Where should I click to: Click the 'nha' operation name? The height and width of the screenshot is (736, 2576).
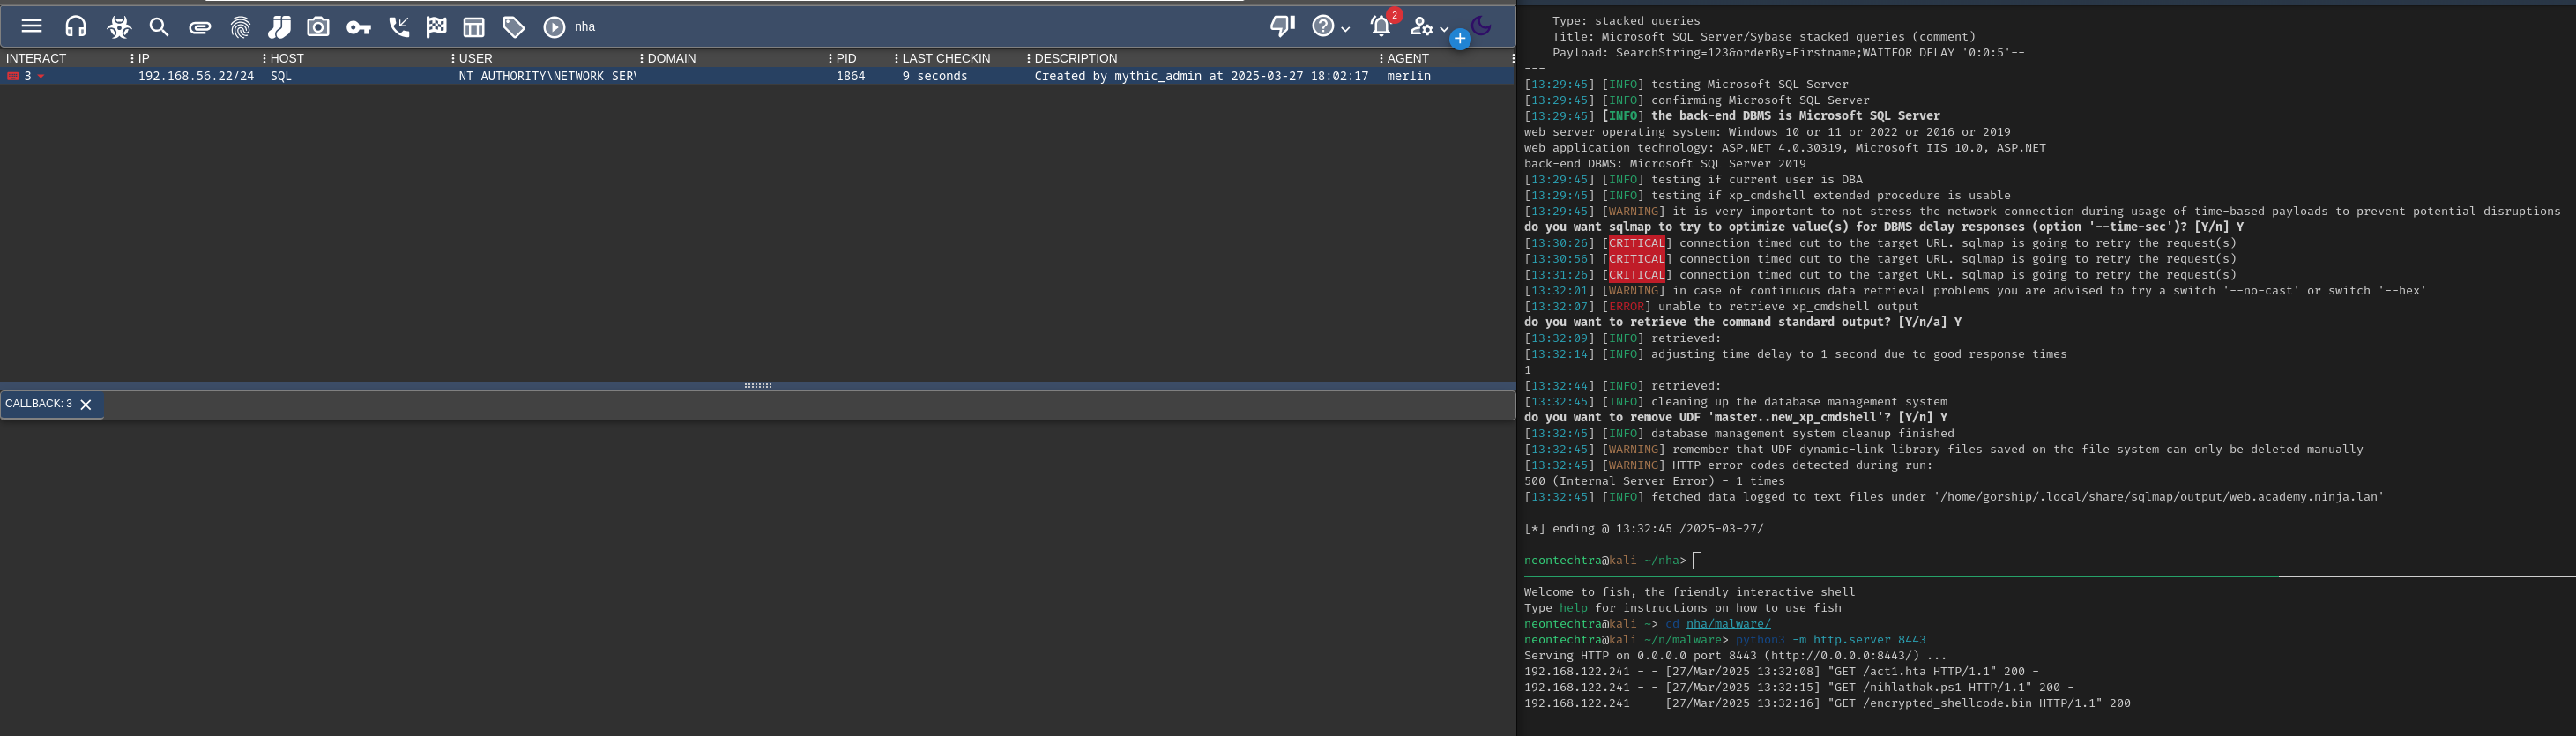[585, 27]
